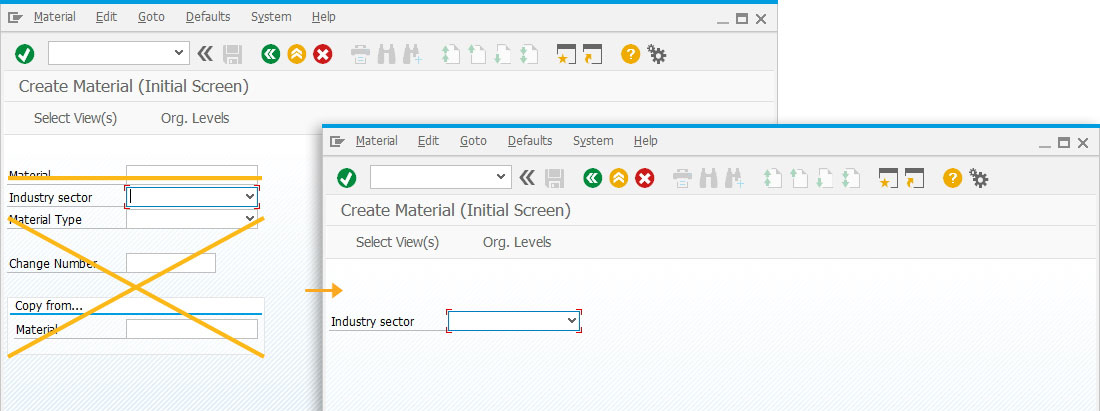Open the window menu icon left of Material in the back window
This screenshot has height=411, width=1100.
15,18
